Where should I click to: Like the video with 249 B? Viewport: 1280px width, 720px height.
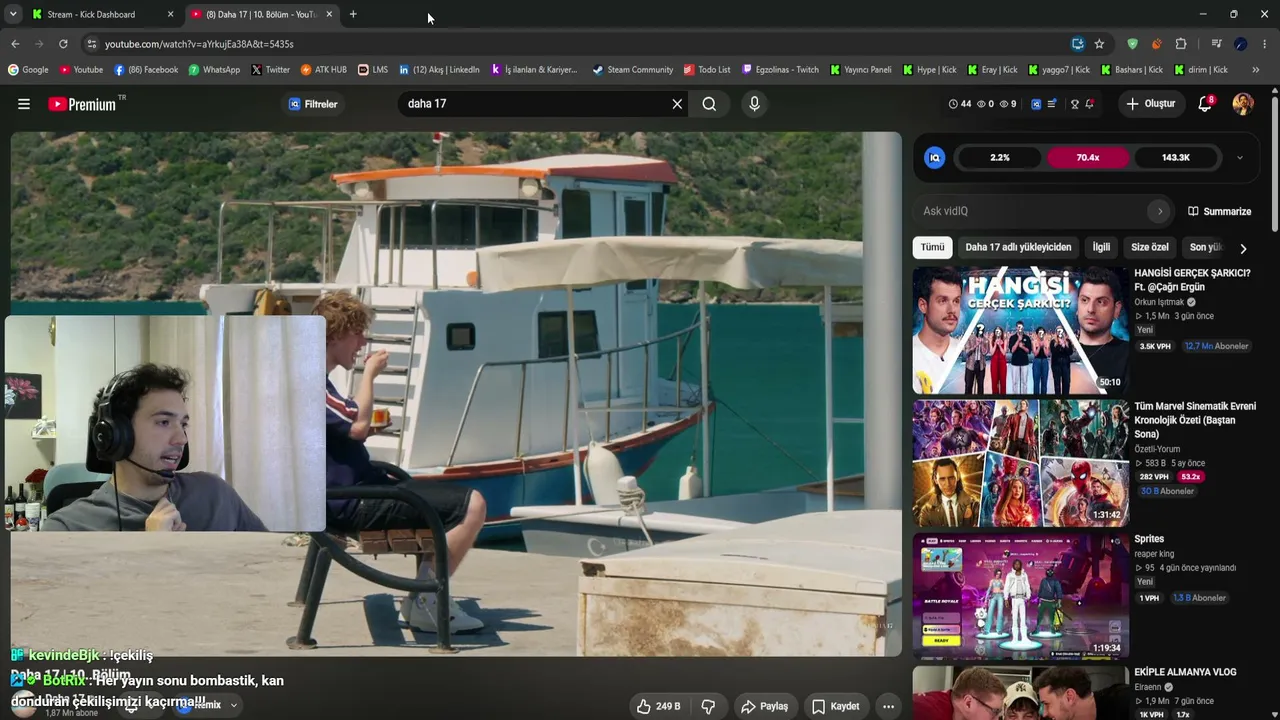point(658,706)
